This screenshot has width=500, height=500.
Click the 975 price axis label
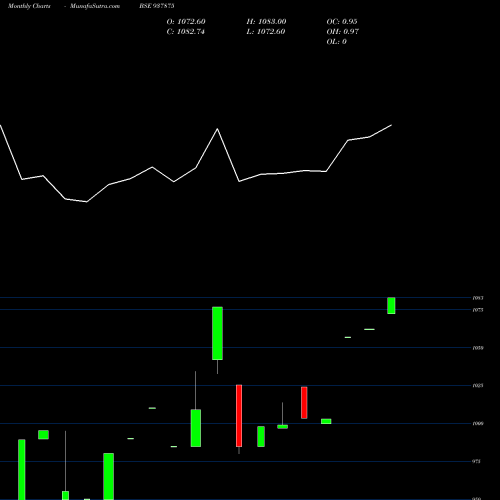coord(477,461)
